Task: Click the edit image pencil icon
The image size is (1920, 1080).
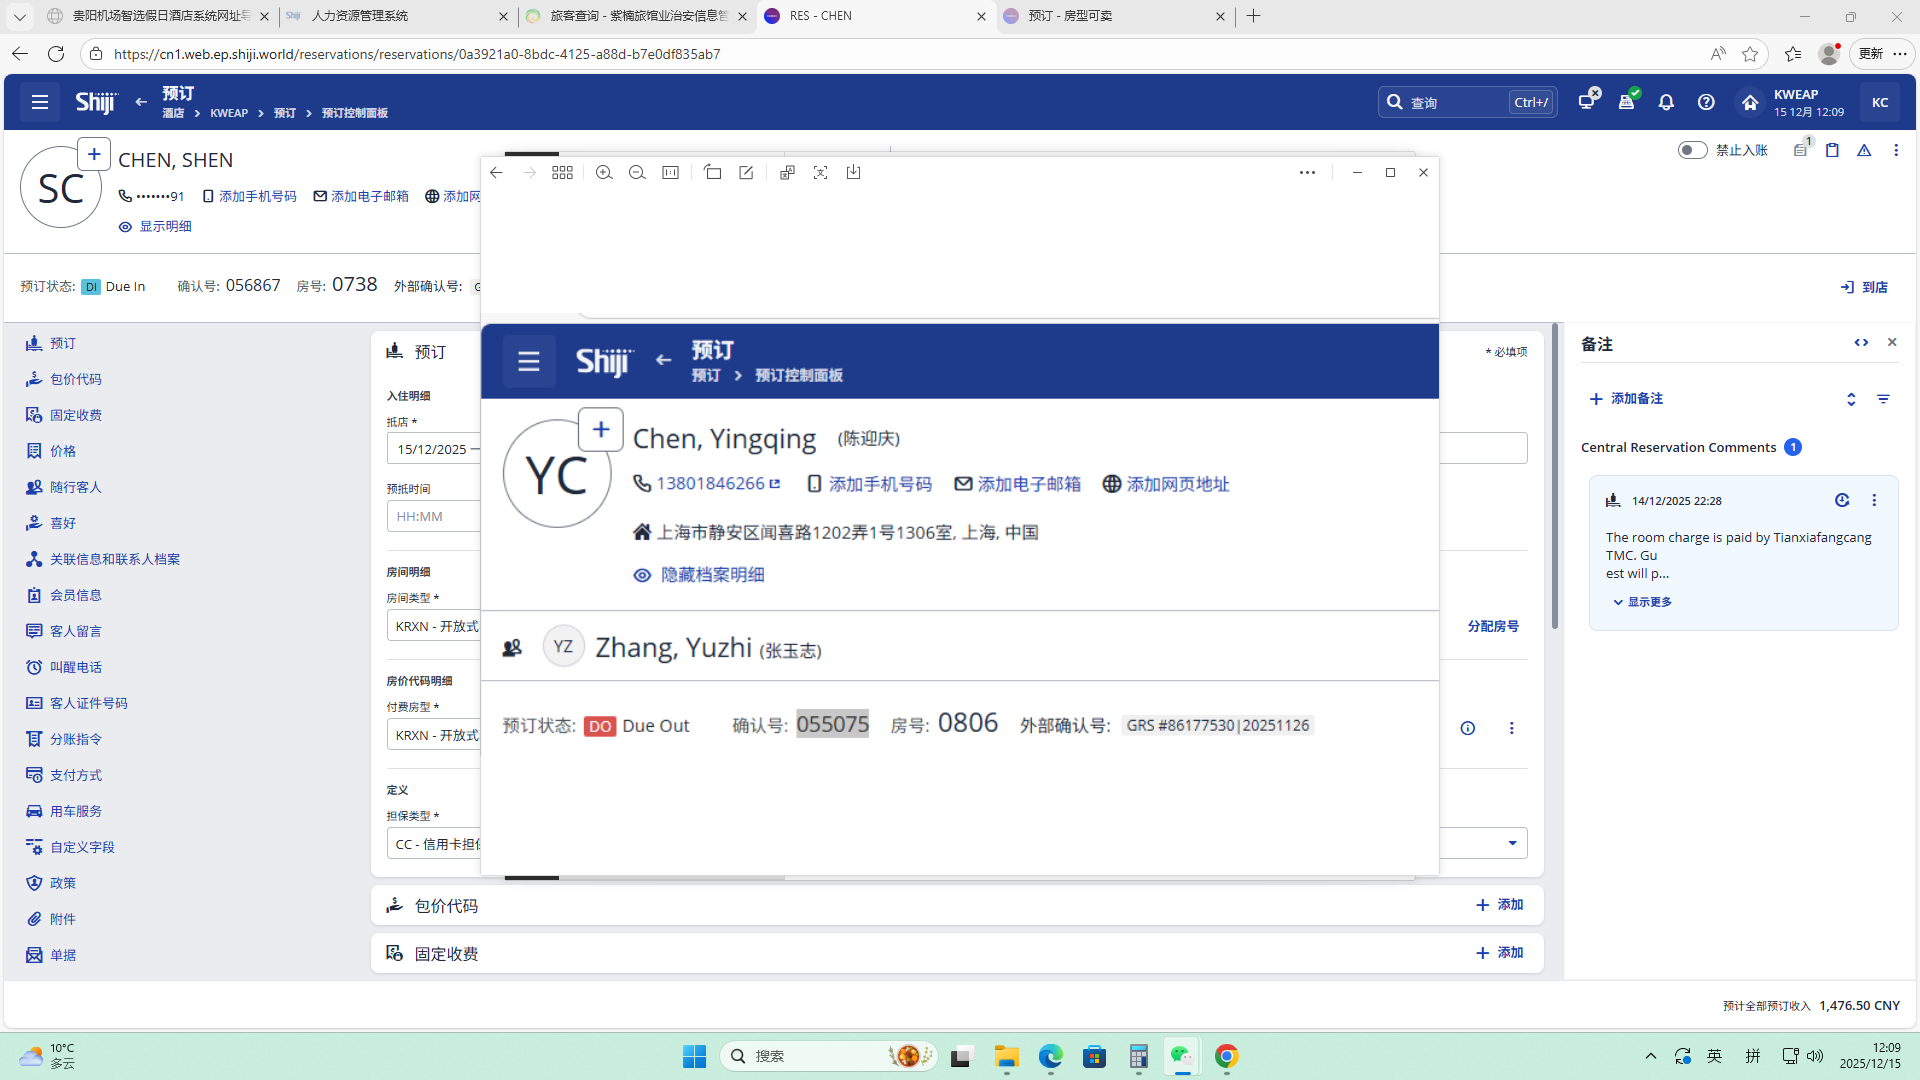Action: 746,172
